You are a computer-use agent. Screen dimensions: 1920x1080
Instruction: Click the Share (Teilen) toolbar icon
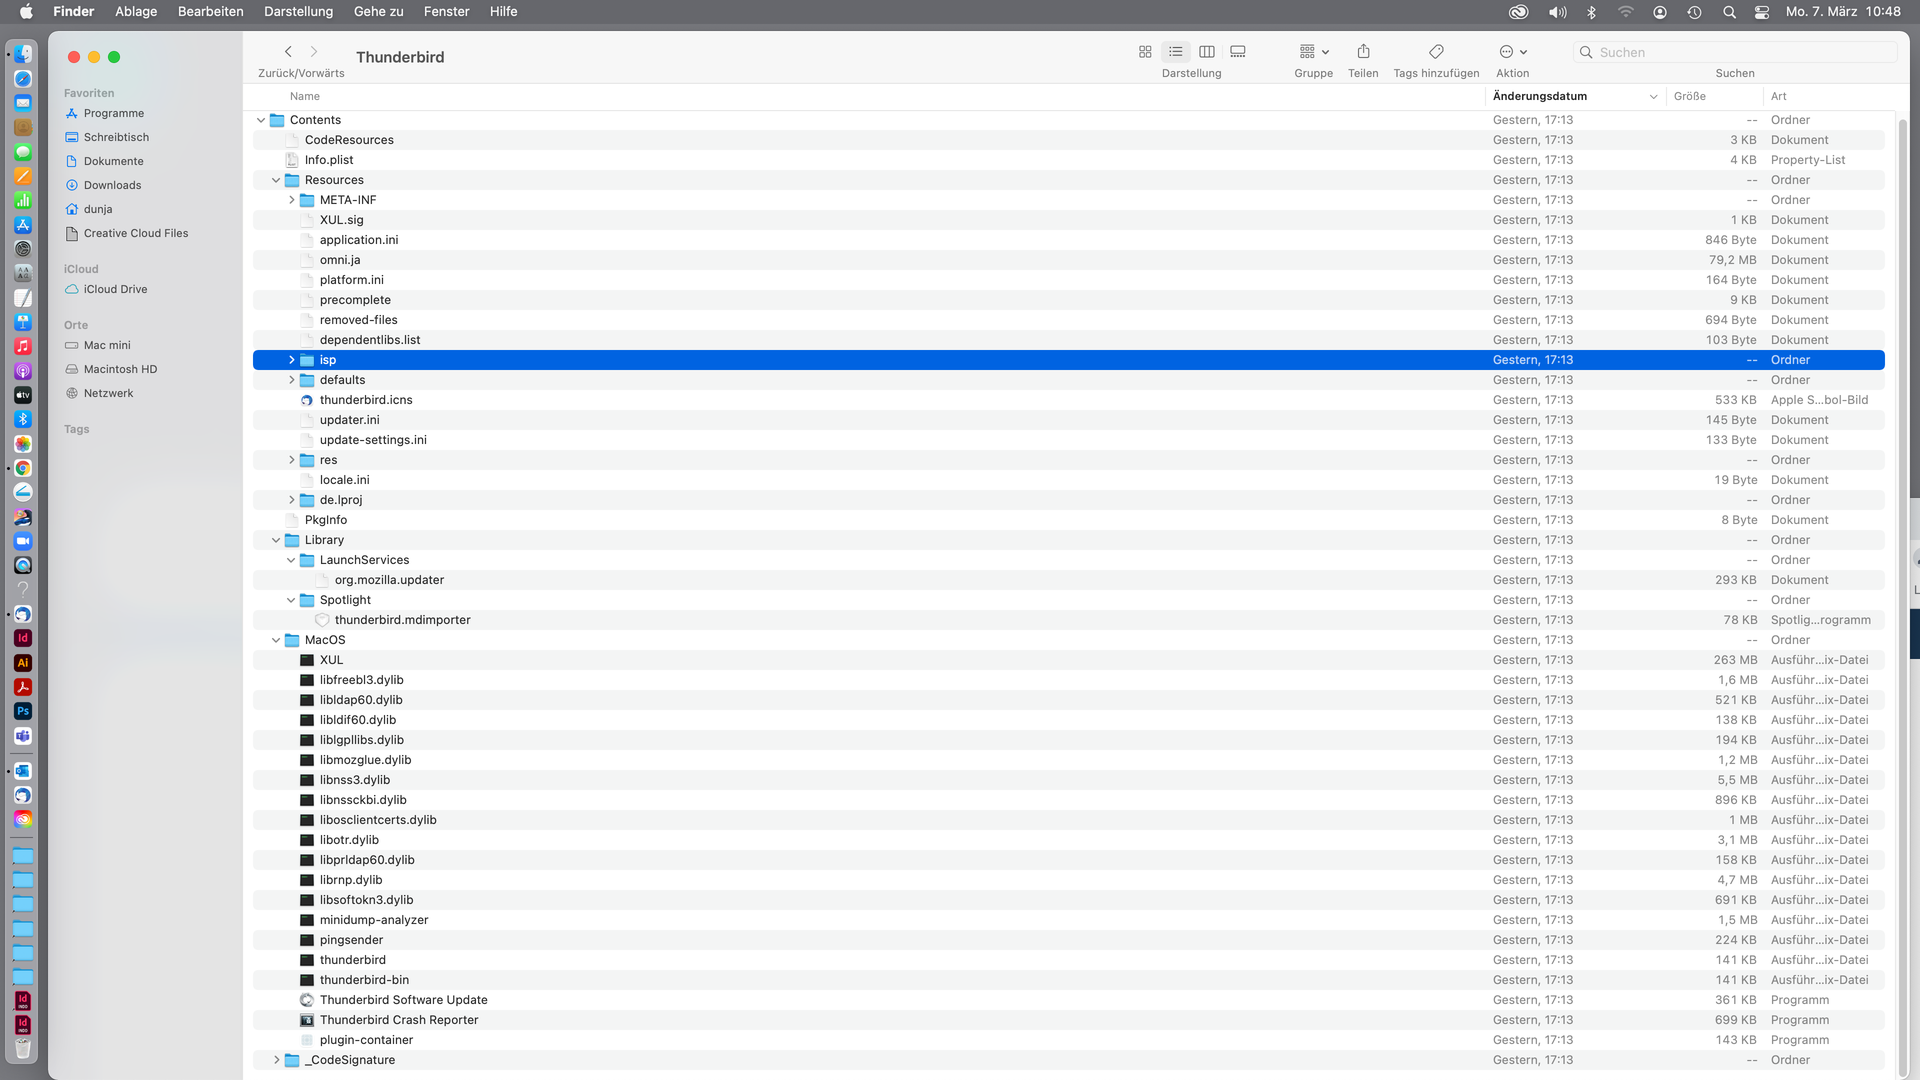tap(1363, 52)
